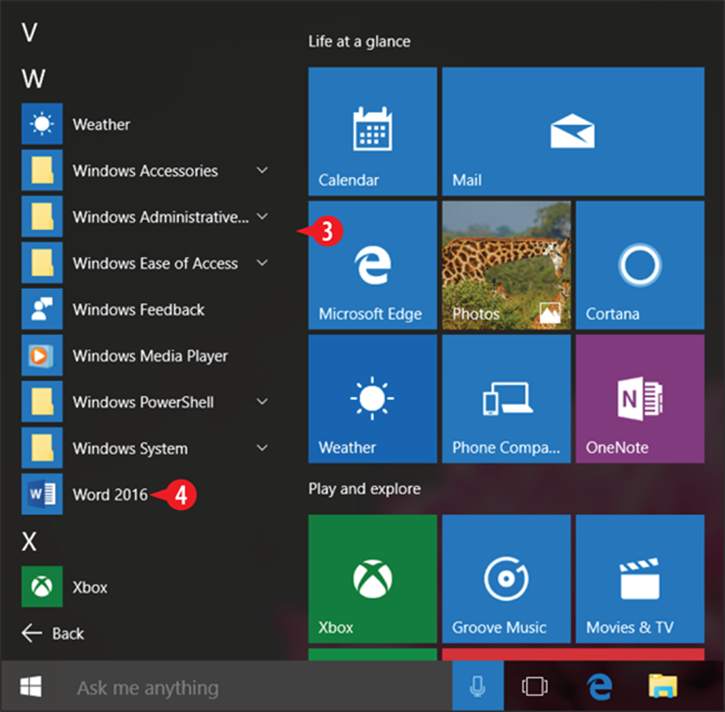The width and height of the screenshot is (725, 712).
Task: Expand the Windows PowerShell chevron
Action: click(x=262, y=401)
